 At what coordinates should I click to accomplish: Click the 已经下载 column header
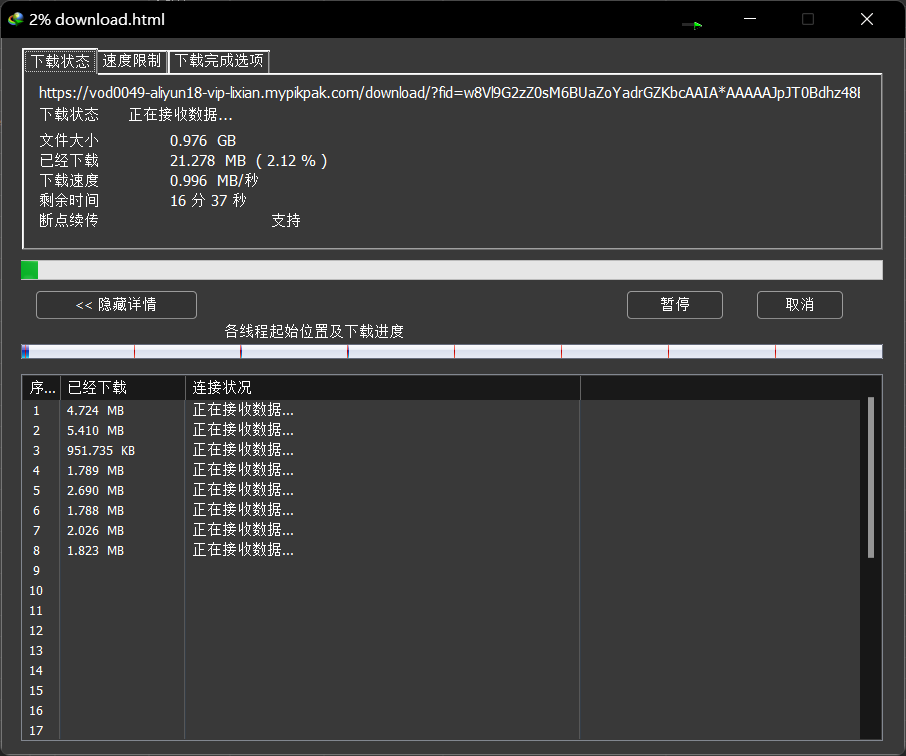pyautogui.click(x=122, y=388)
